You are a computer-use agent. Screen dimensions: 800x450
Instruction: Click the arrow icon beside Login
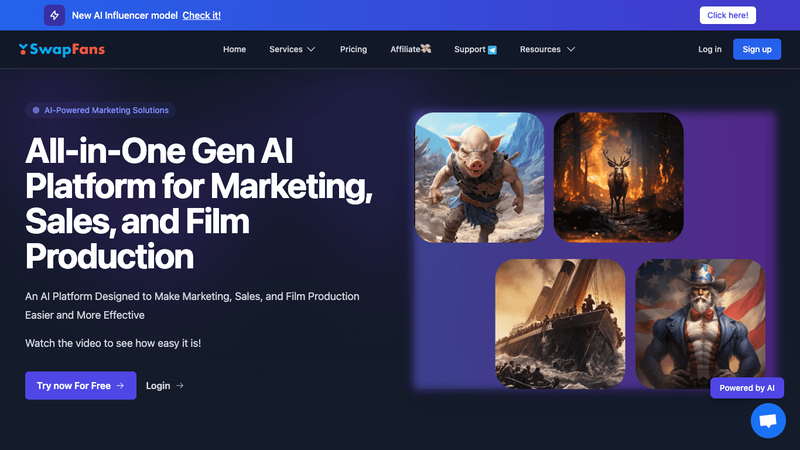[180, 386]
